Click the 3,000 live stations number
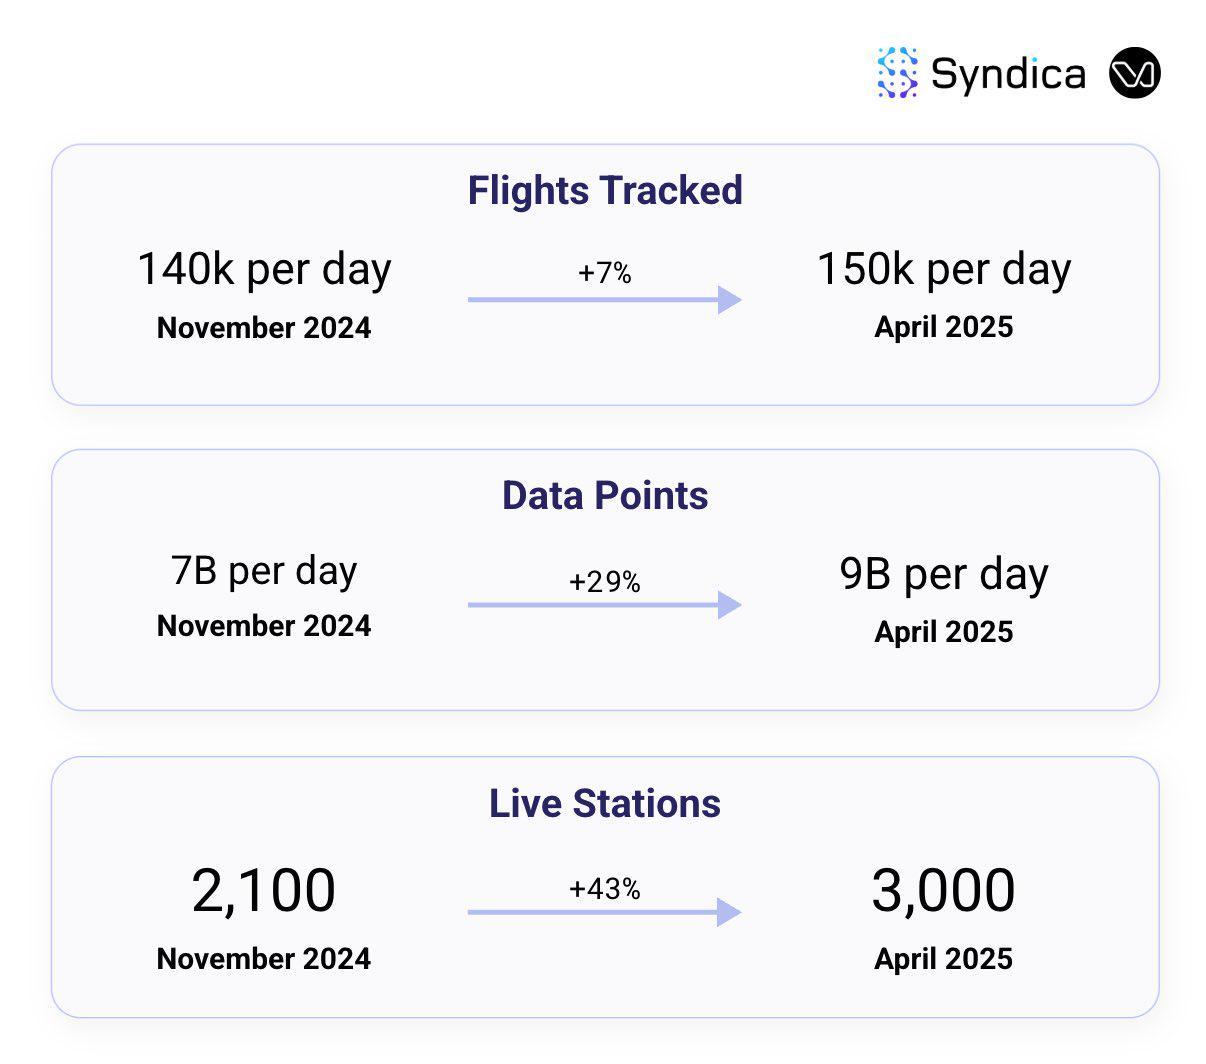Viewport: 1206px width, 1064px height. pyautogui.click(x=944, y=890)
